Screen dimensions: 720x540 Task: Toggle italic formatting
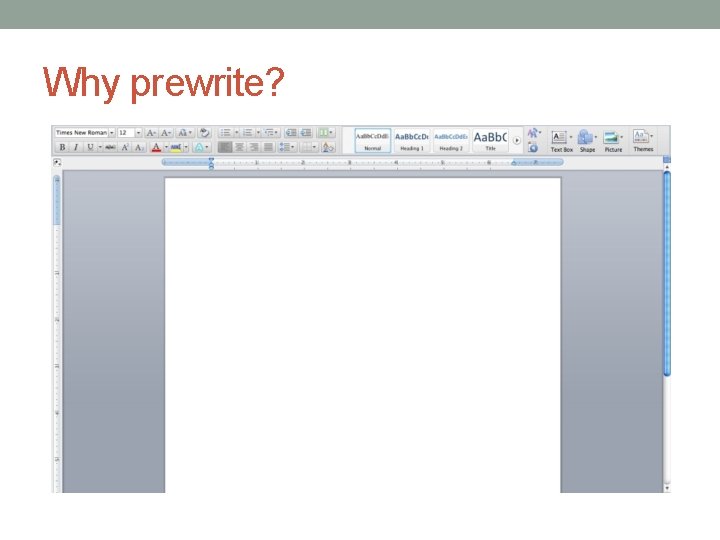[76, 147]
